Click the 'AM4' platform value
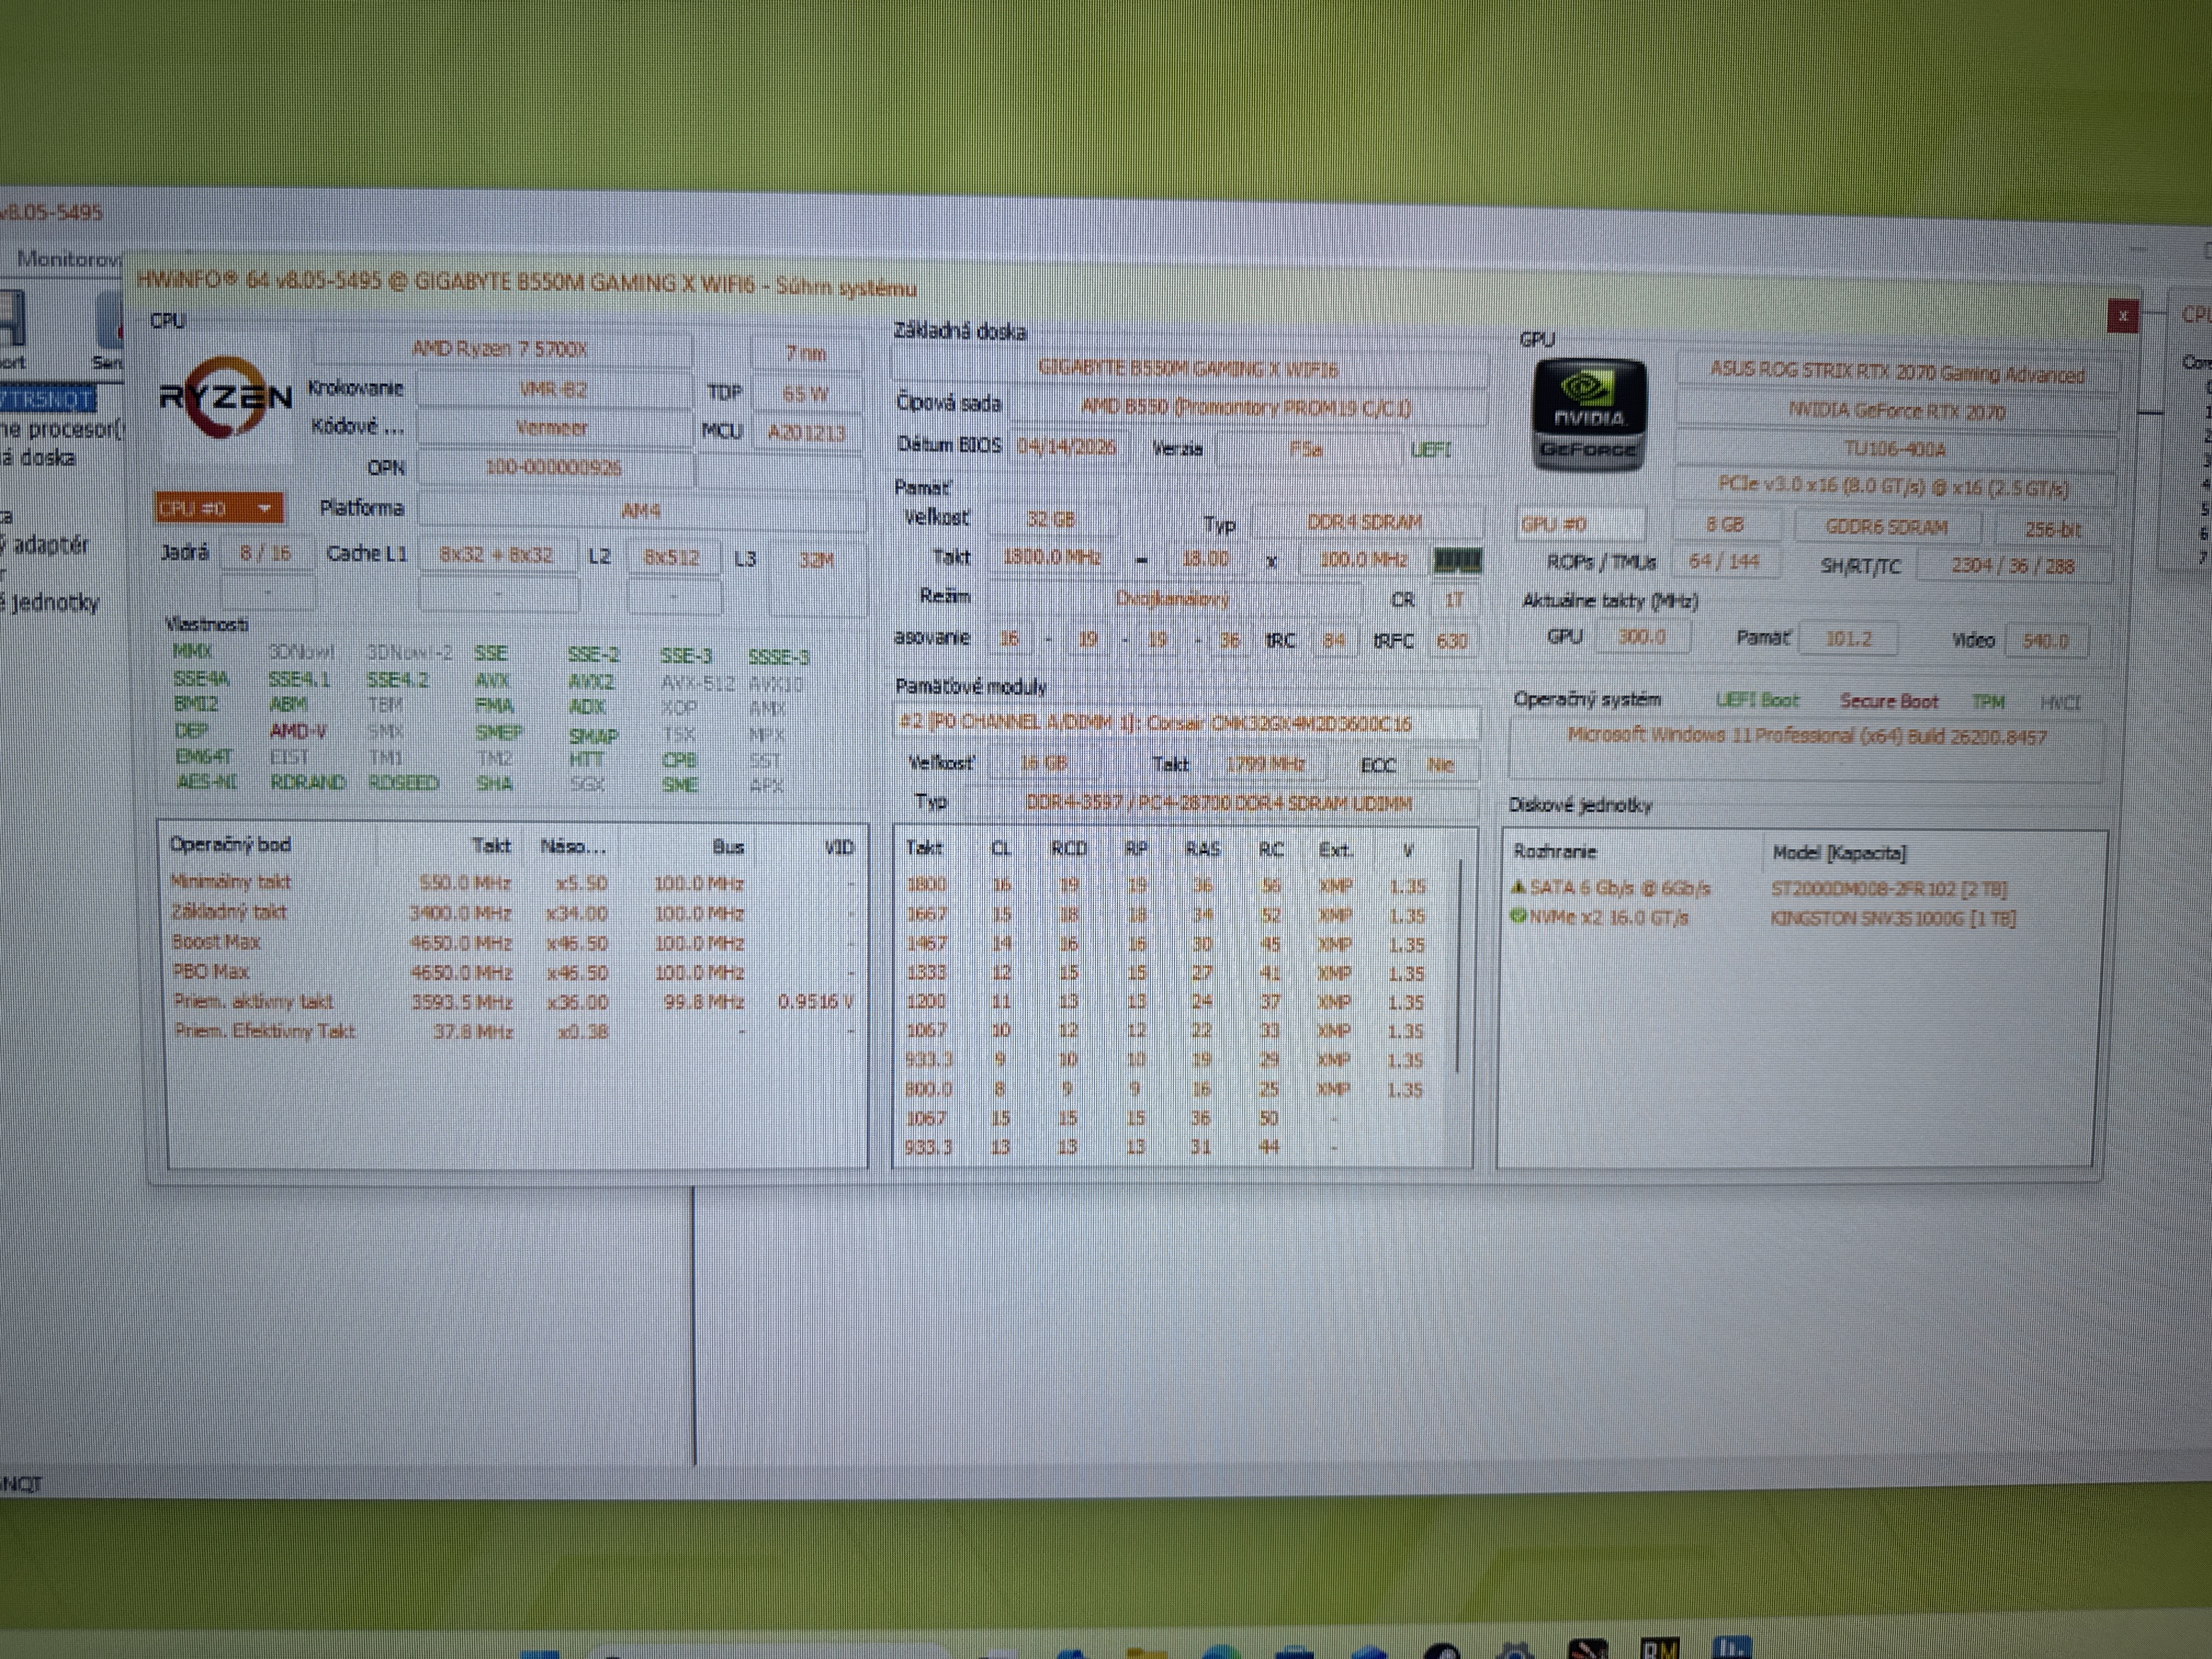 click(x=641, y=511)
